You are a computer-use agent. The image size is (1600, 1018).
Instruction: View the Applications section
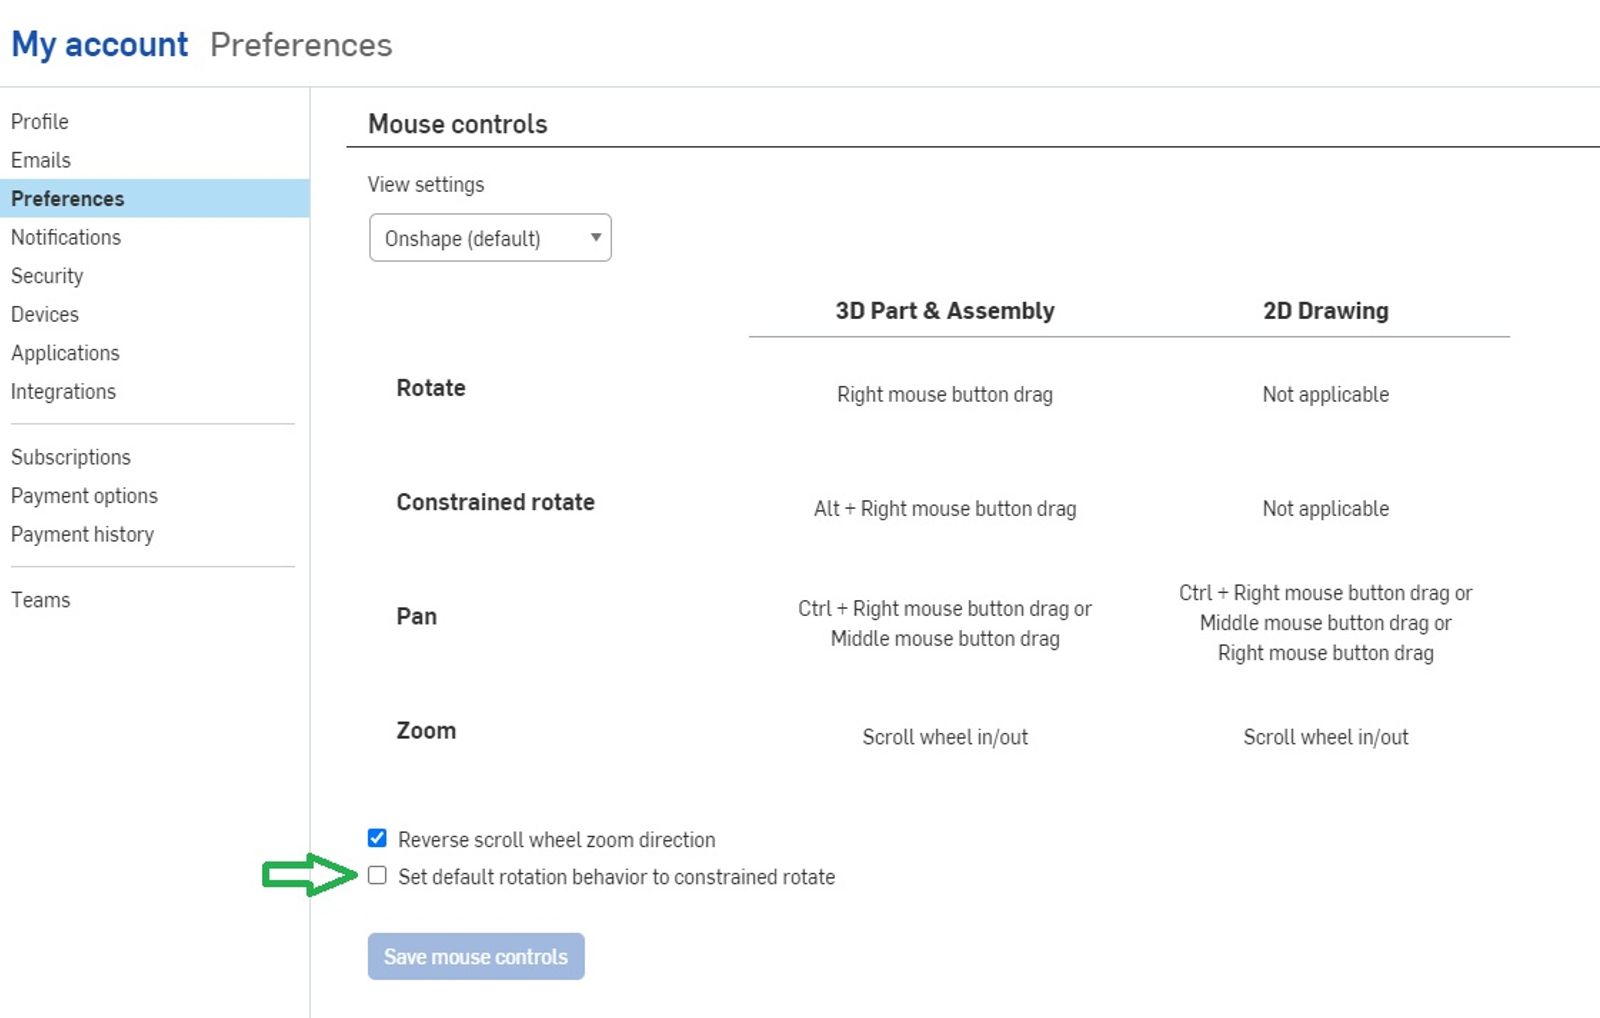65,353
